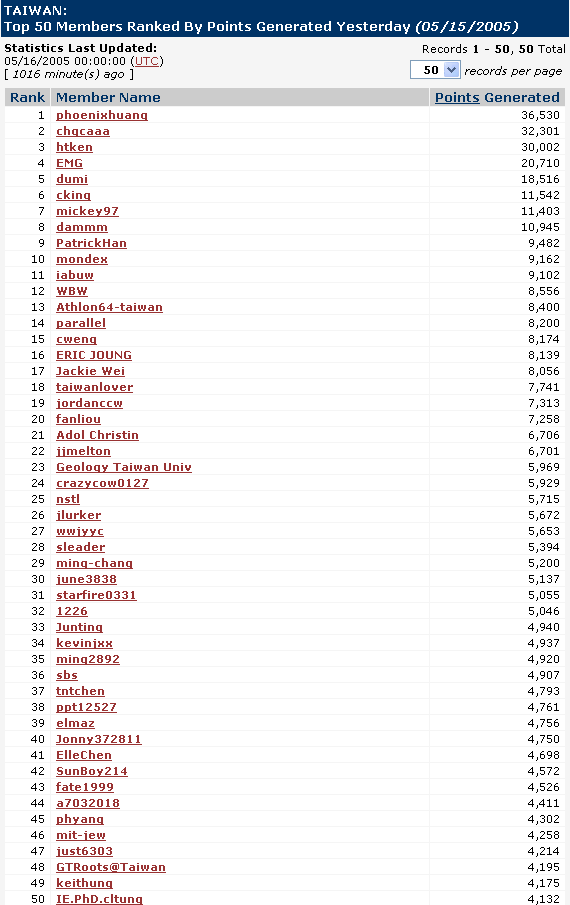This screenshot has height=905, width=570.
Task: View starfire0331's member page
Action: coord(96,595)
